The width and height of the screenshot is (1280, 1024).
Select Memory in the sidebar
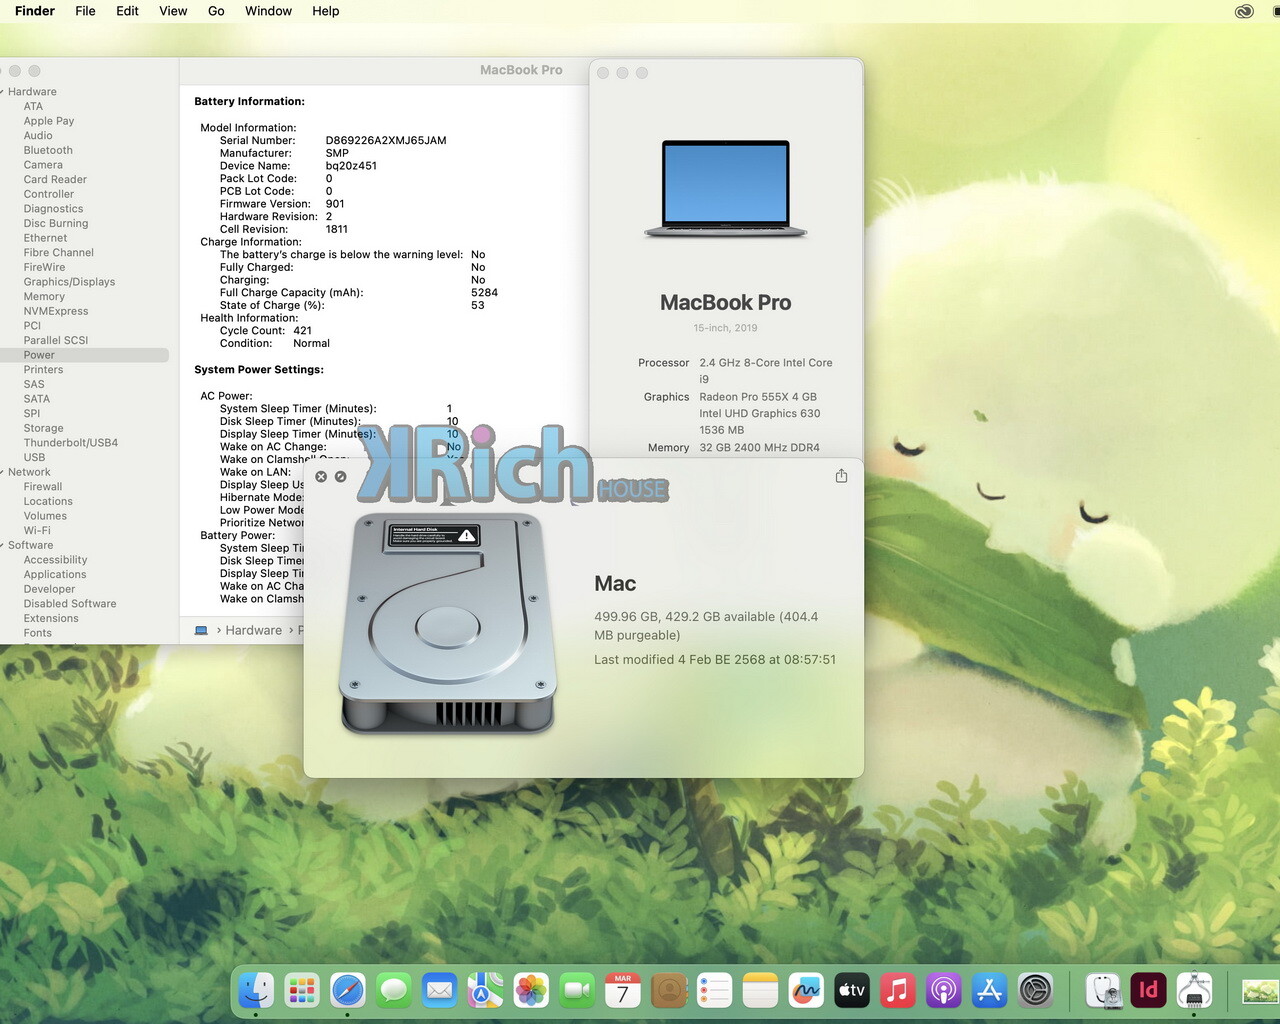click(x=44, y=296)
